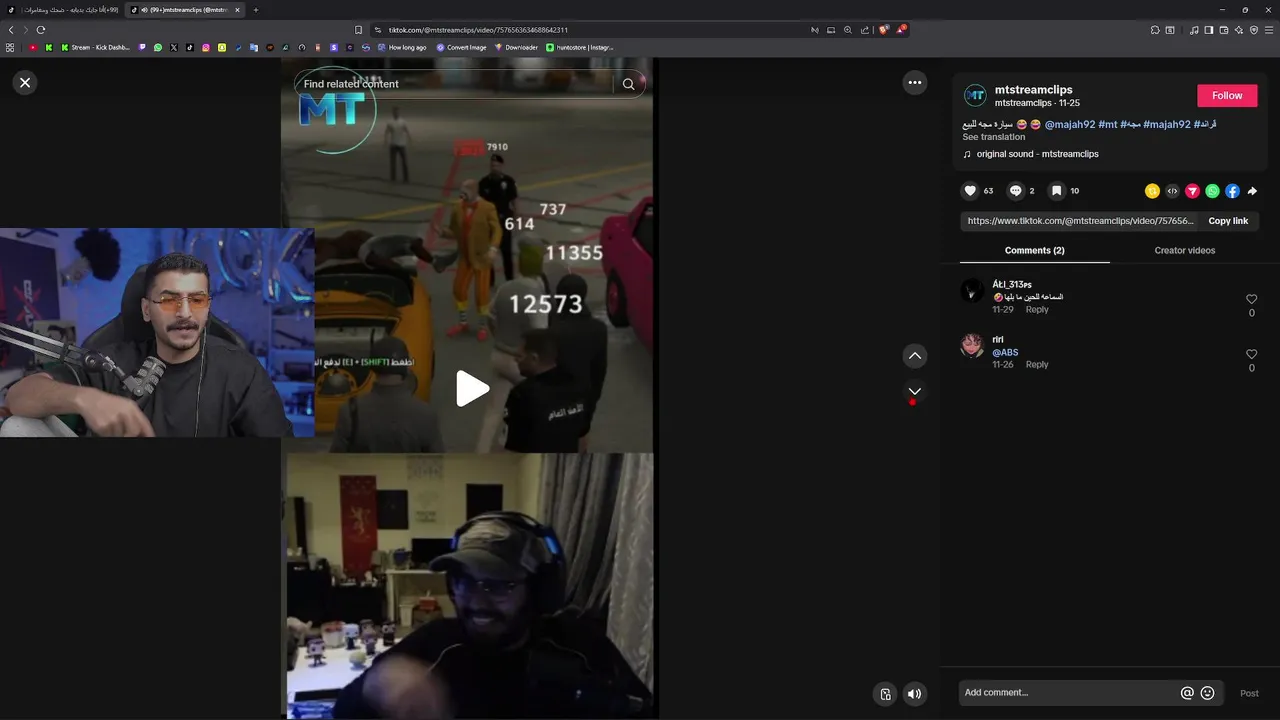Click the yellow repost icon
Viewport: 1280px width, 720px height.
pos(1152,191)
